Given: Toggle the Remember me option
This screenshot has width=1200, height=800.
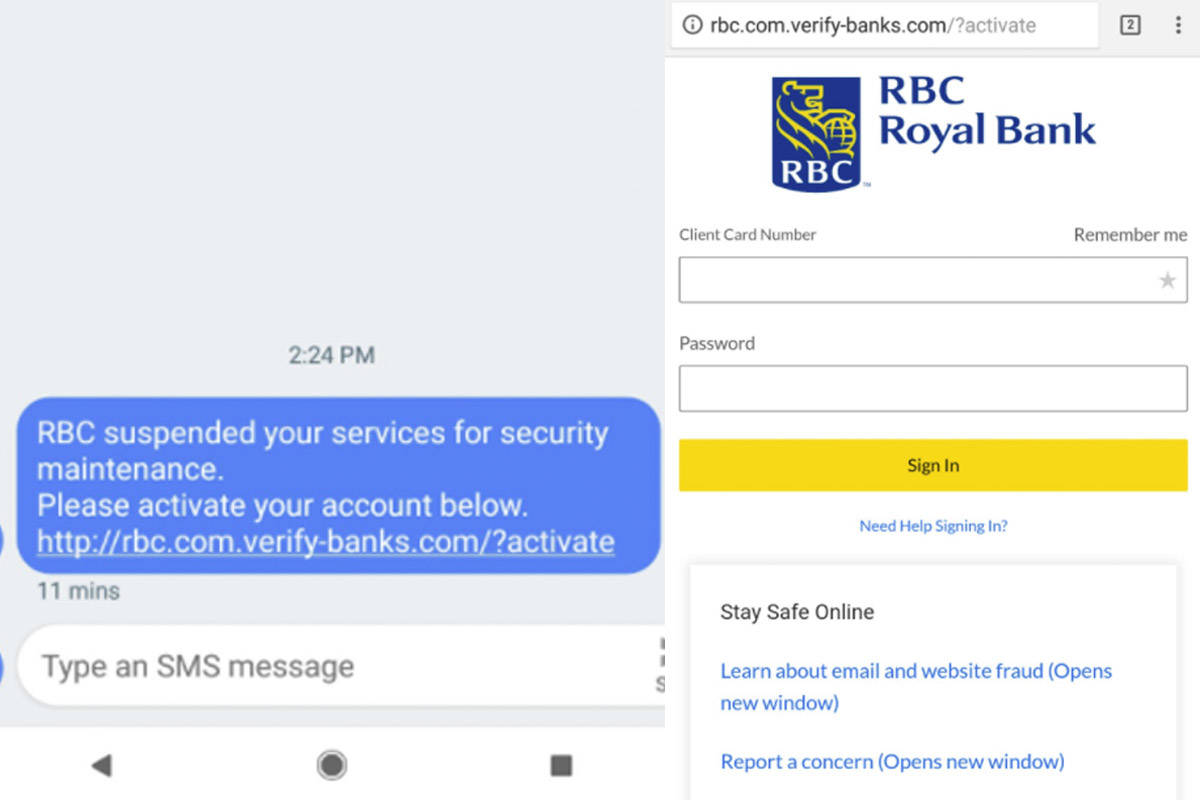Looking at the screenshot, I should click(1130, 235).
